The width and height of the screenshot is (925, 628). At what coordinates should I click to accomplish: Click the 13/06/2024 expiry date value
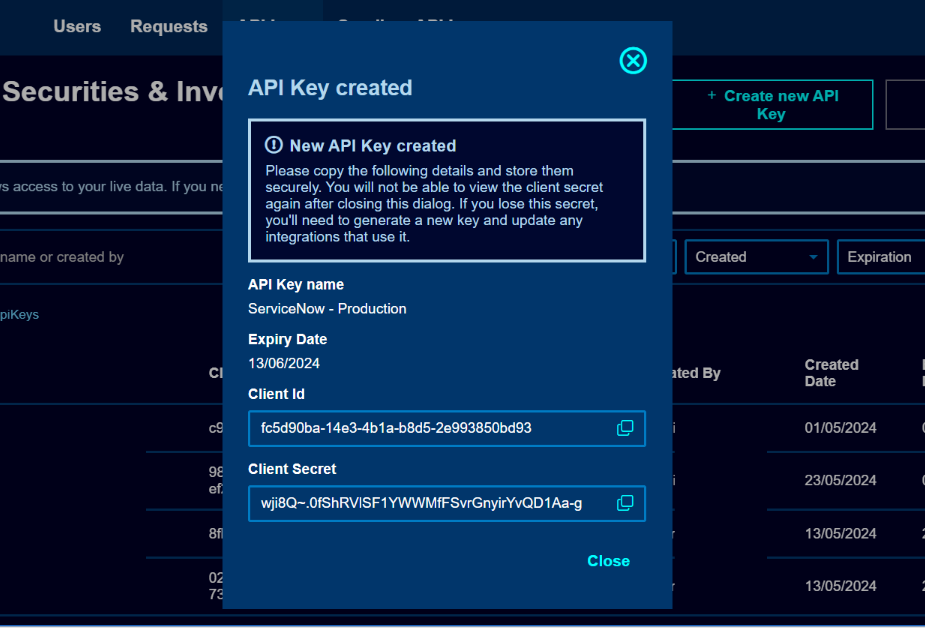pyautogui.click(x=284, y=363)
